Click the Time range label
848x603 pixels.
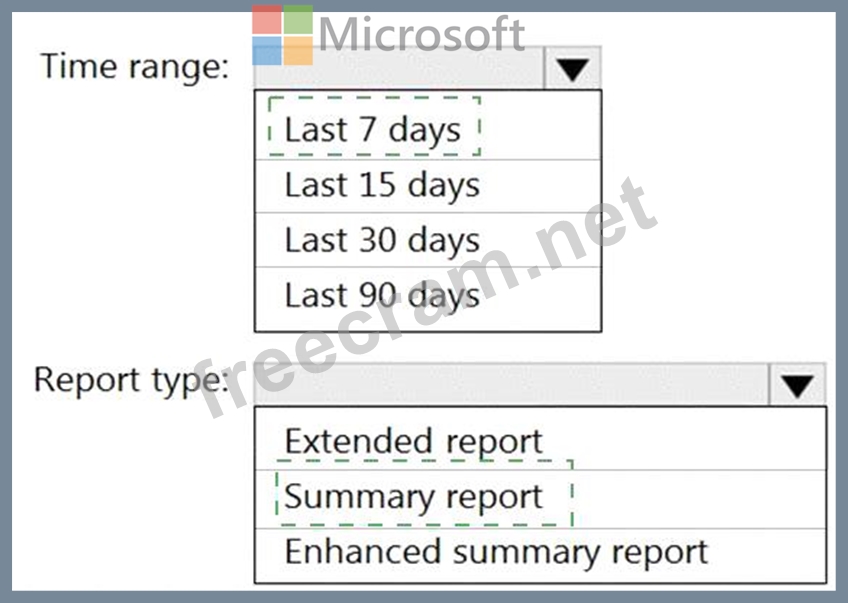click(x=135, y=67)
